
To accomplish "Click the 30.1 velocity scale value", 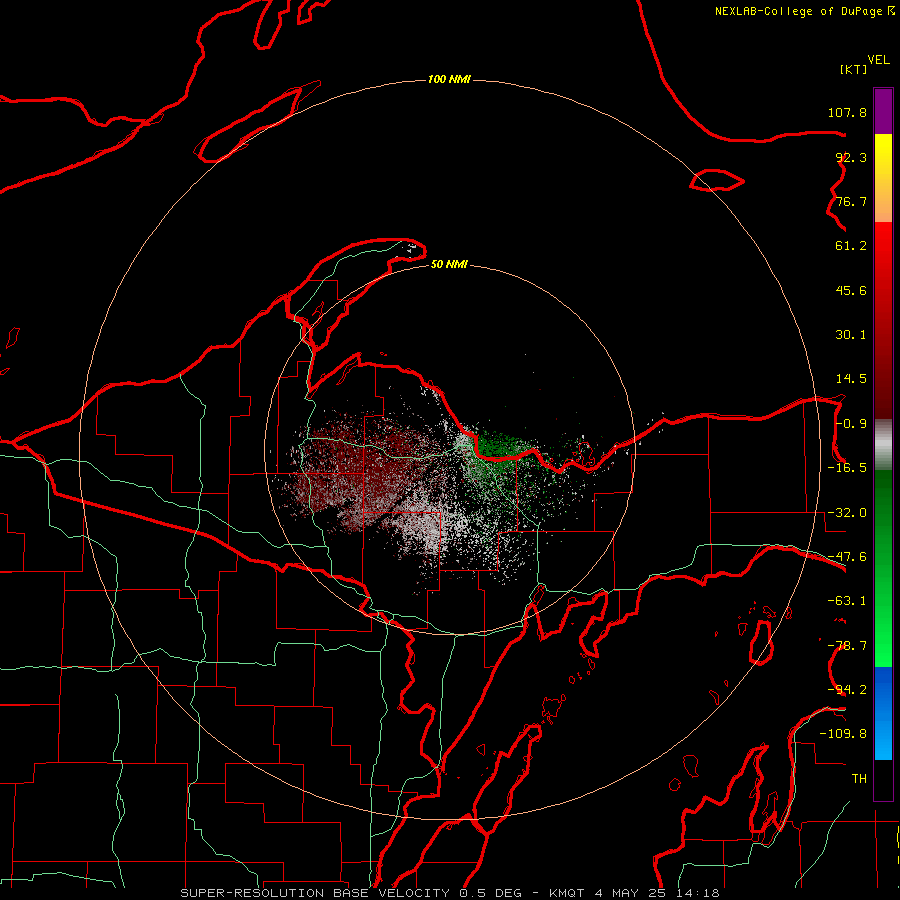I will click(x=851, y=335).
